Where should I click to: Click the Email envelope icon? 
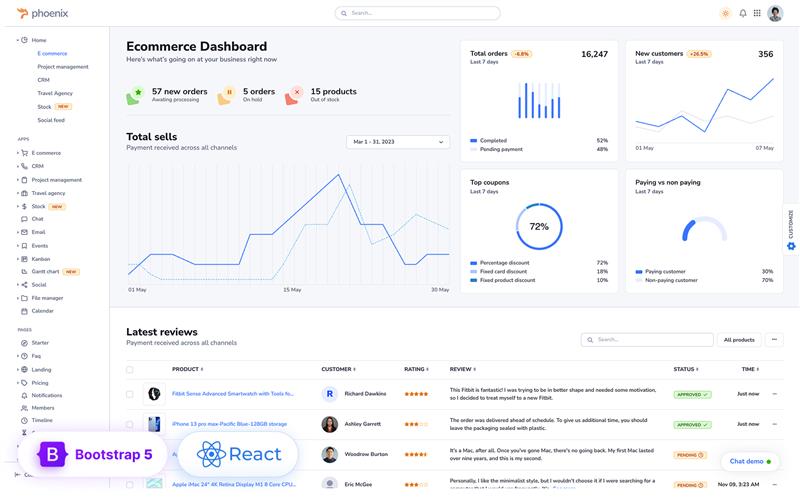tap(24, 232)
